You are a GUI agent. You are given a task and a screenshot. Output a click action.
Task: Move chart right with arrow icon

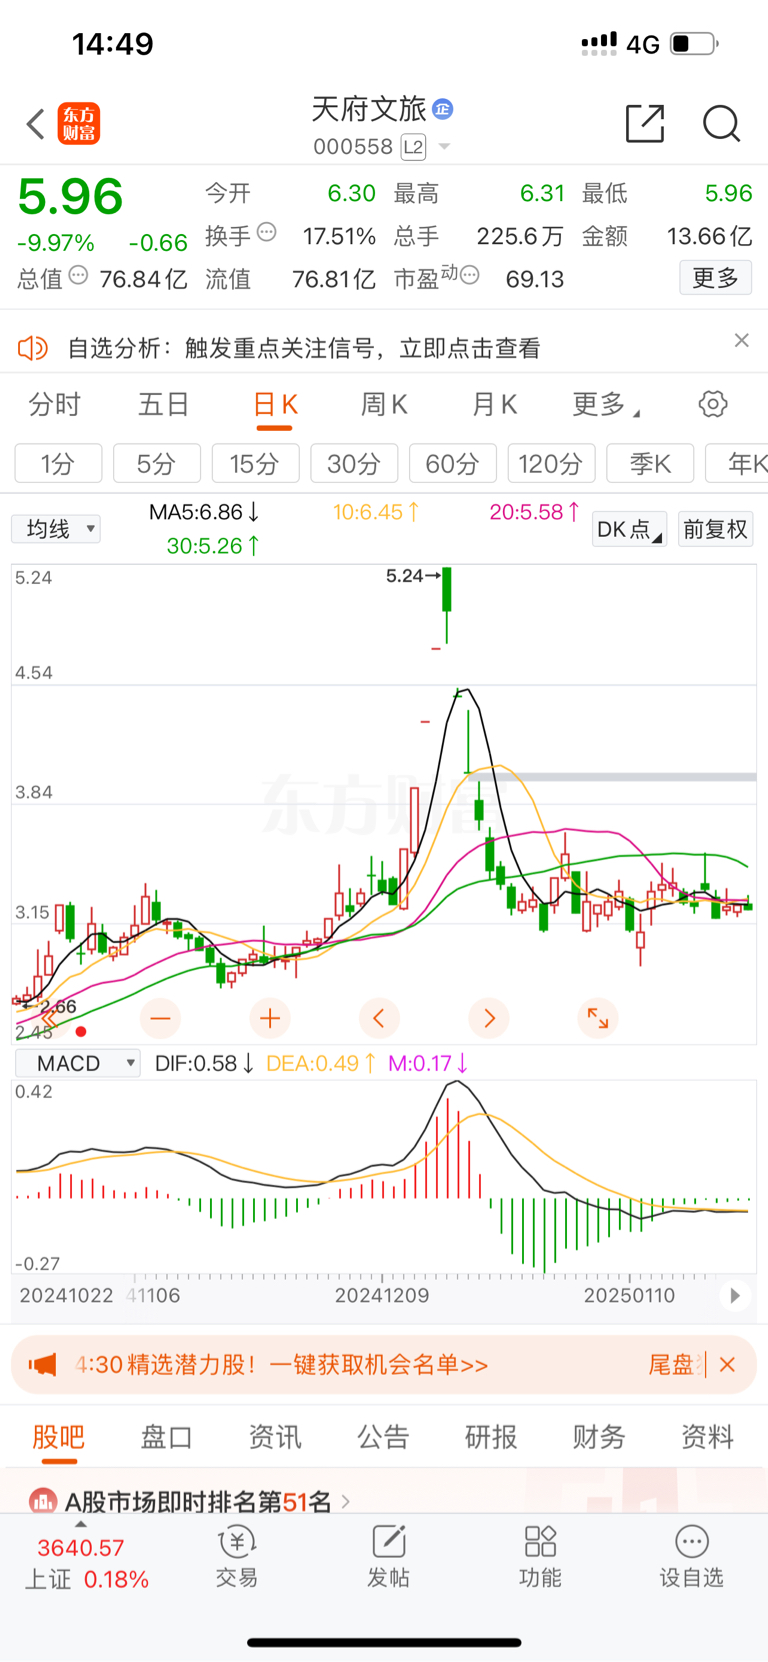point(489,1019)
